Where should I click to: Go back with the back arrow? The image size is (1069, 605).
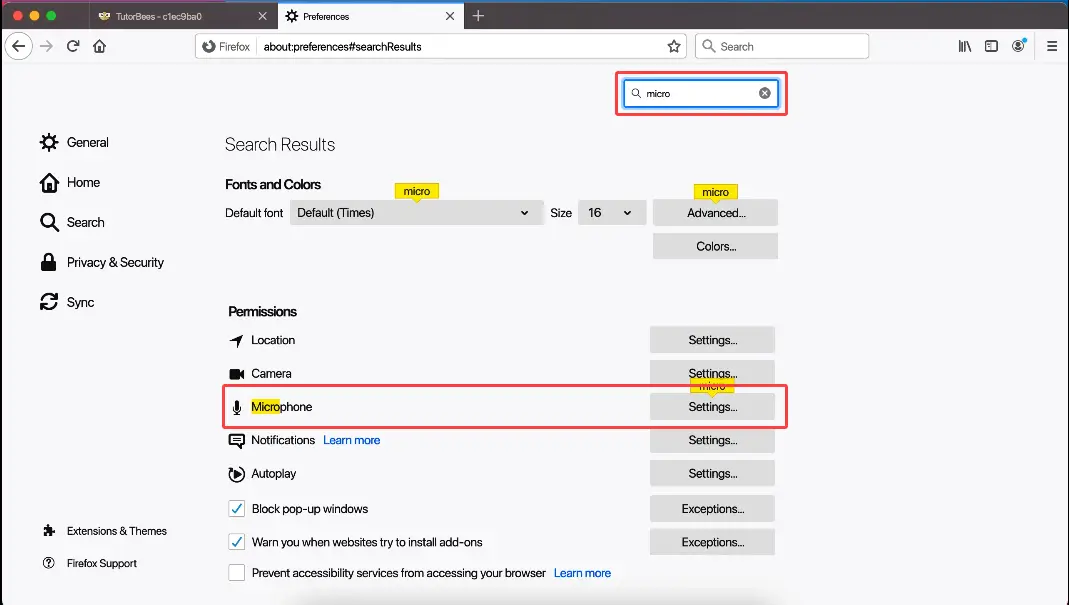(x=19, y=46)
